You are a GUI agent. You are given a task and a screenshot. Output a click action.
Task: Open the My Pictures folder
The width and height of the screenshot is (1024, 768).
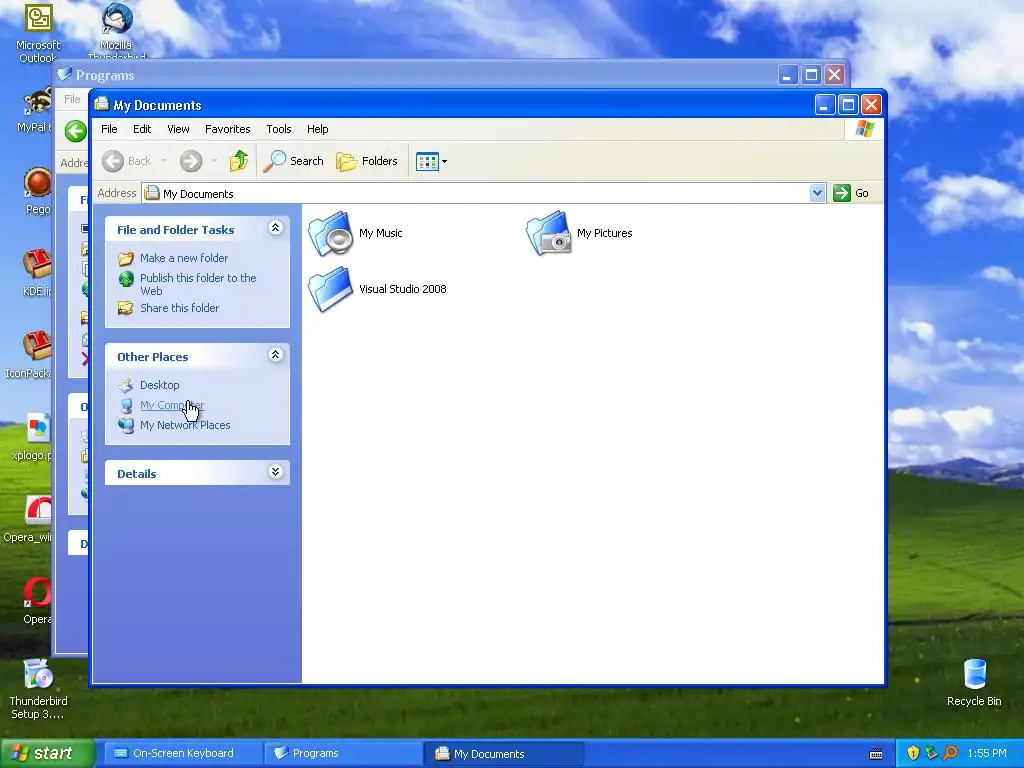[x=579, y=233]
